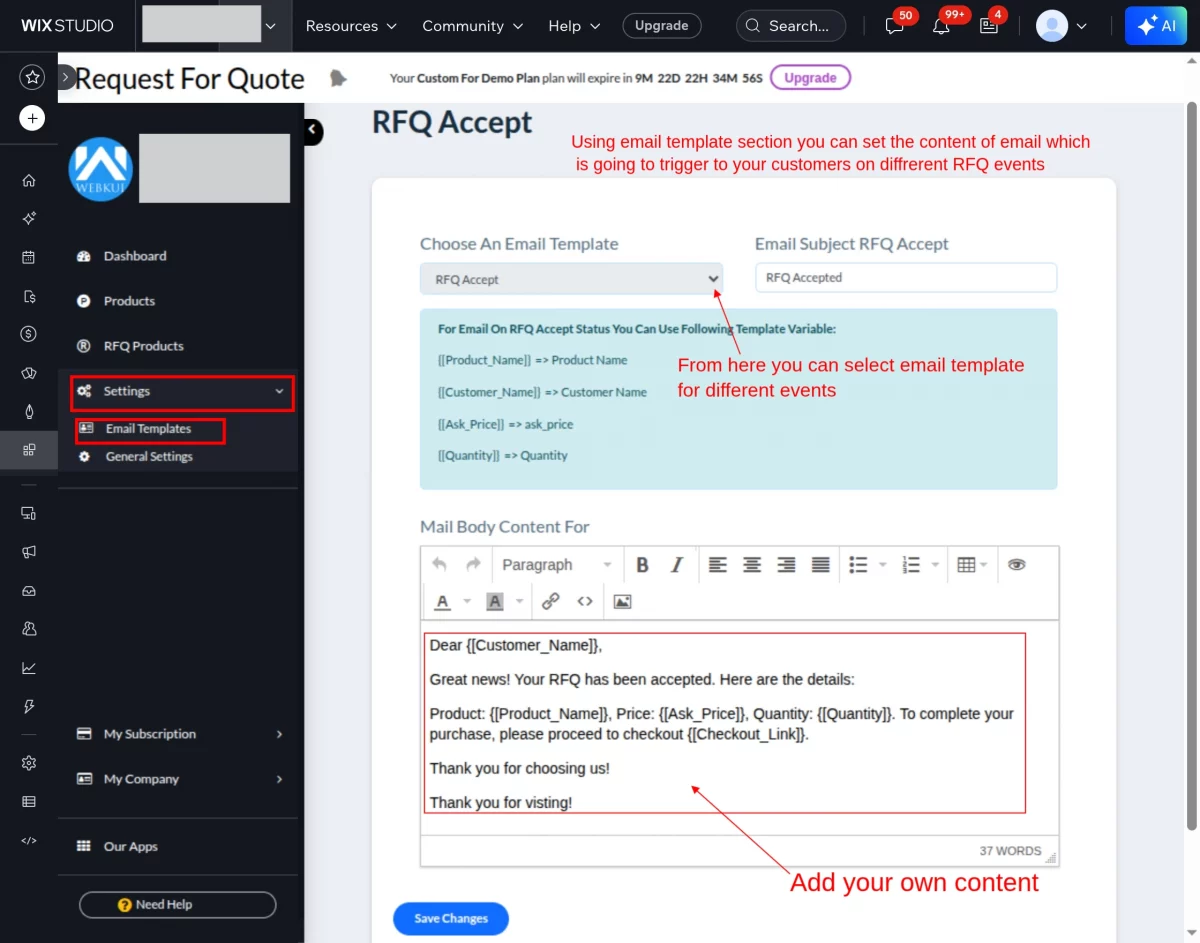1200x943 pixels.
Task: Toggle the preview eye icon in editor
Action: [1017, 565]
